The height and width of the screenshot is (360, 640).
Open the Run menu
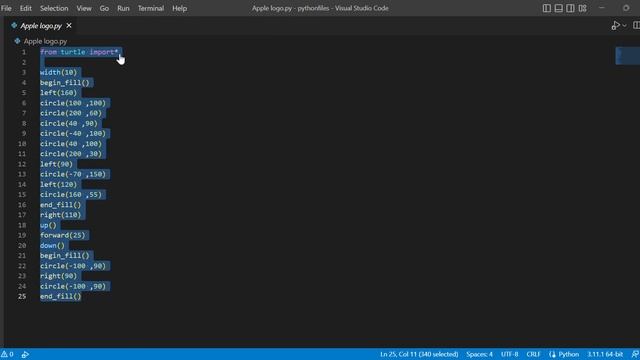123,8
